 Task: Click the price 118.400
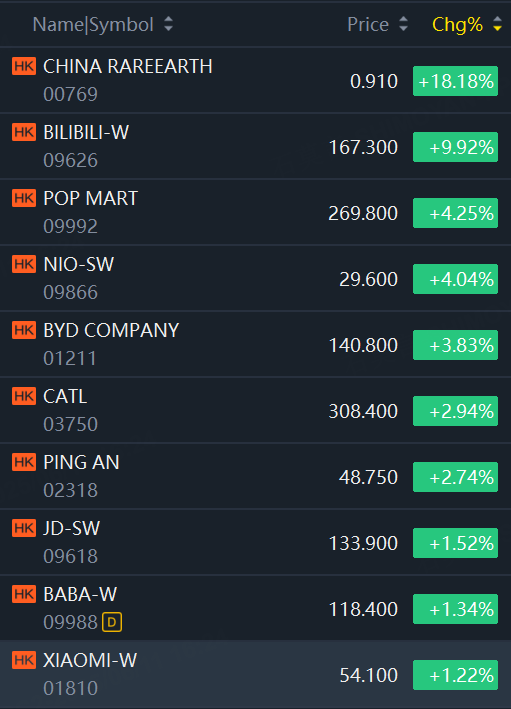[x=363, y=610]
